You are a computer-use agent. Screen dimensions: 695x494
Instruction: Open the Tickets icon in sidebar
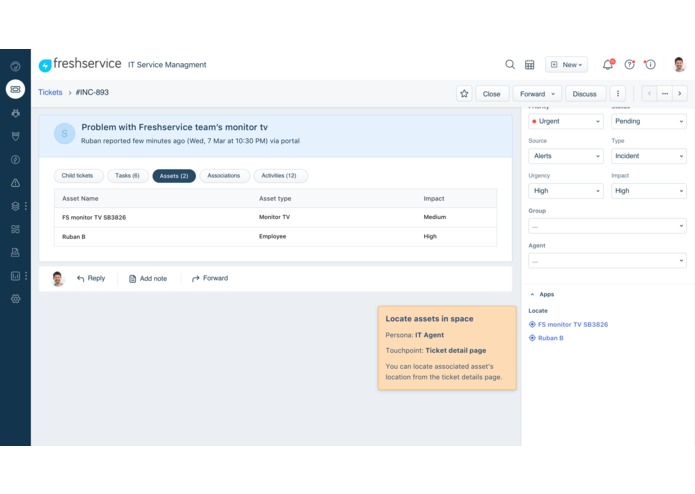[15, 89]
